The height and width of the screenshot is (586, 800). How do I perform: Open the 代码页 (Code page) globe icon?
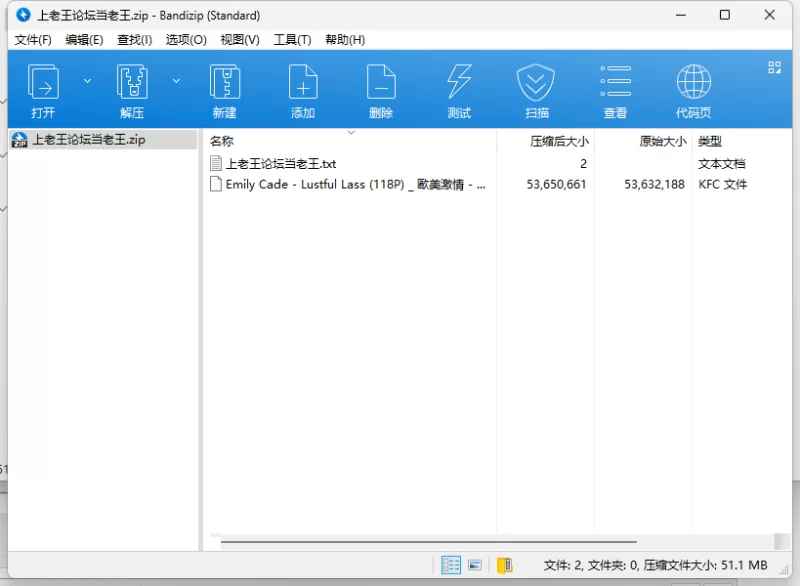pos(693,82)
